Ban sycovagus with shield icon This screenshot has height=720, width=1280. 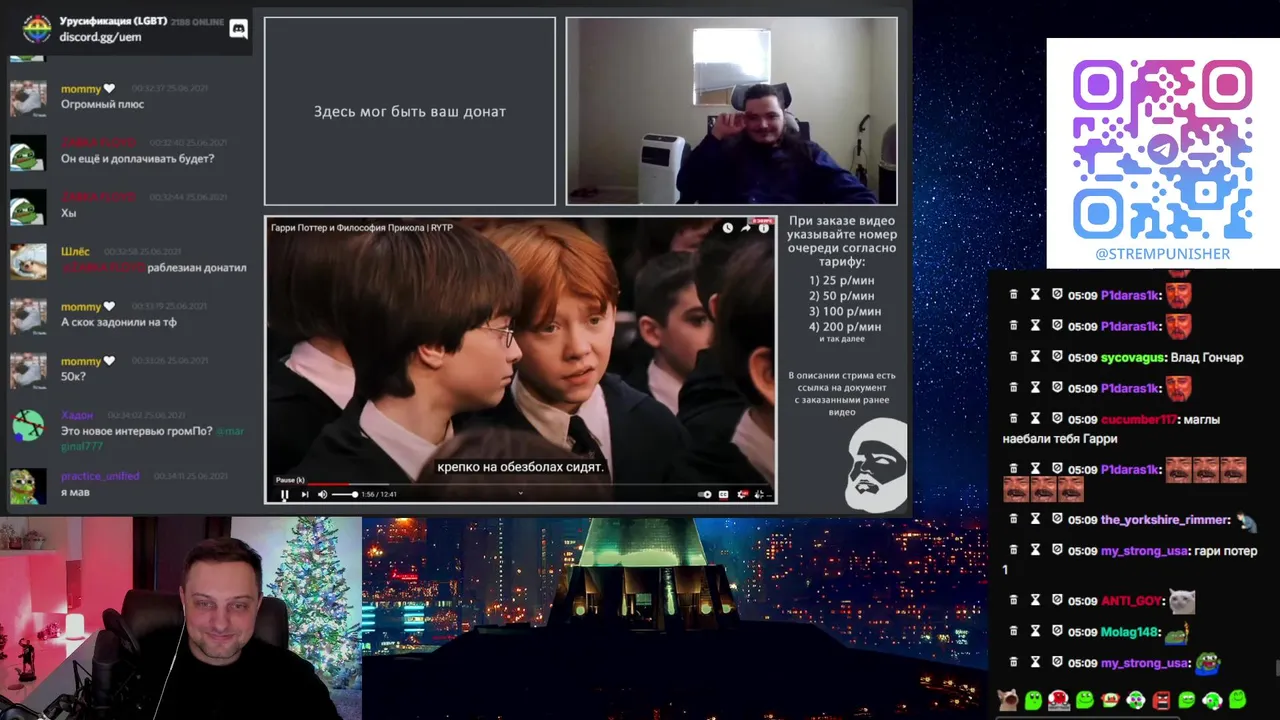(x=1057, y=357)
